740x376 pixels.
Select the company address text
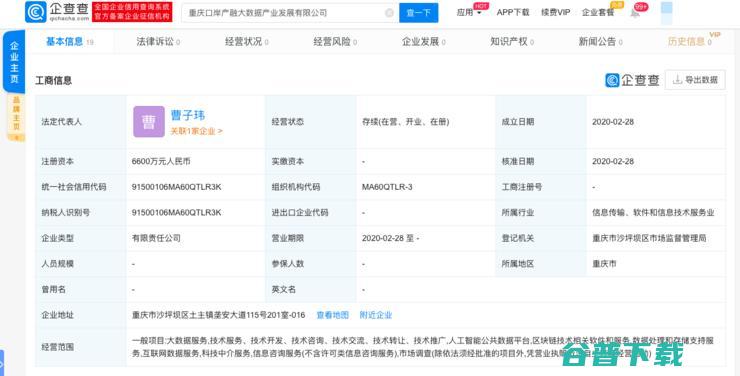(x=219, y=315)
